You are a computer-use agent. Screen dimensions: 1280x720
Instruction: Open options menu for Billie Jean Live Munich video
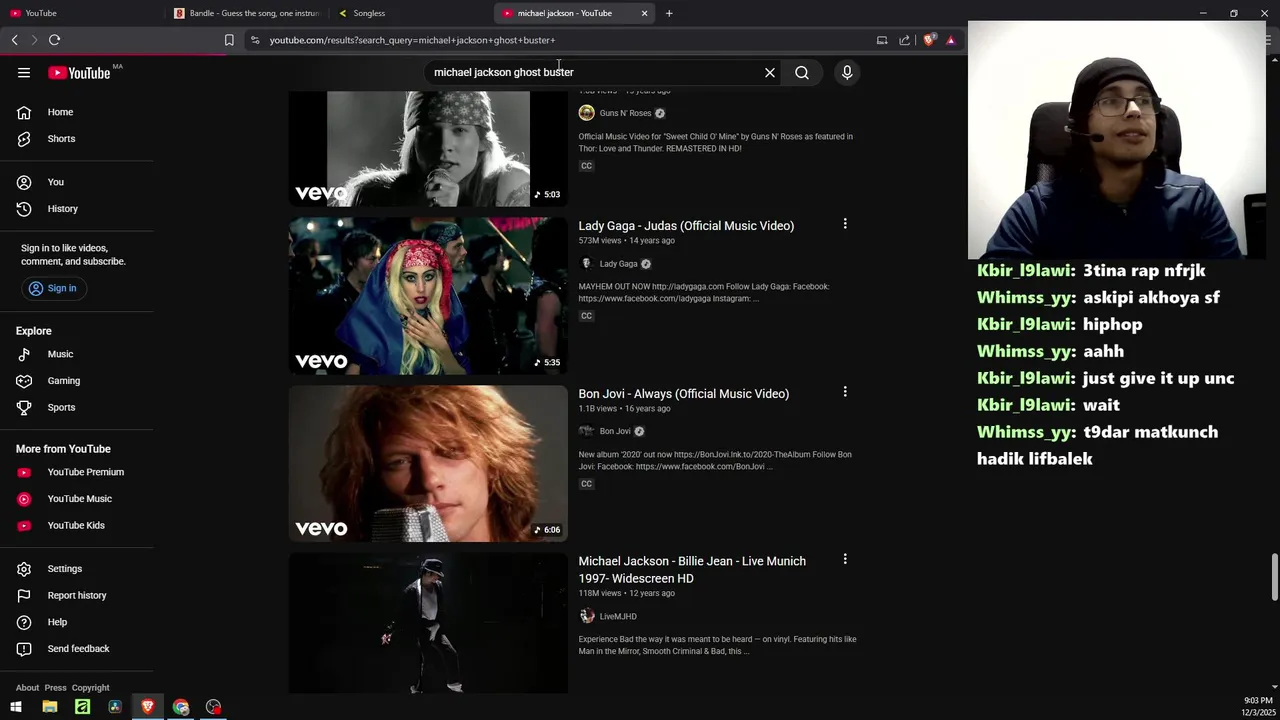(x=845, y=560)
